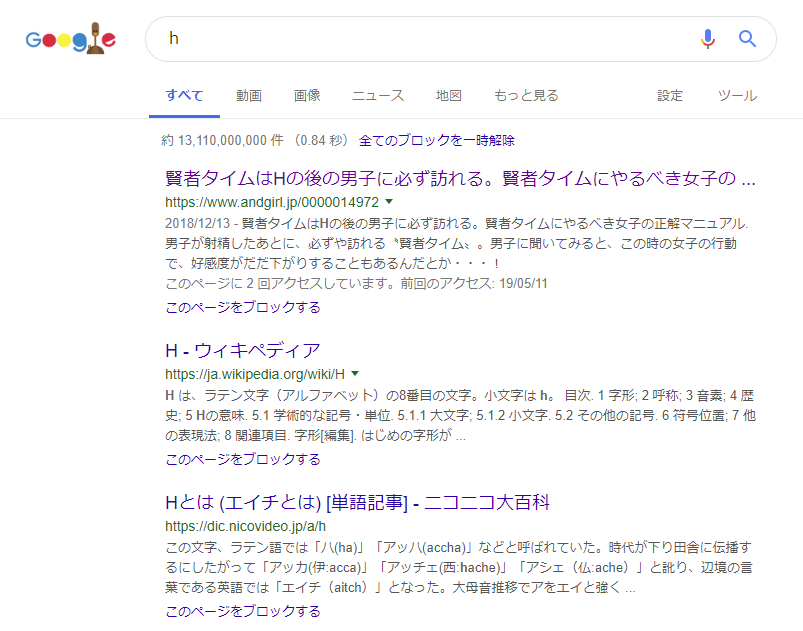Viewport: 803px width, 631px height.
Task: Click the https://www.andgirl.jp/0000014972 URL
Action: click(272, 202)
